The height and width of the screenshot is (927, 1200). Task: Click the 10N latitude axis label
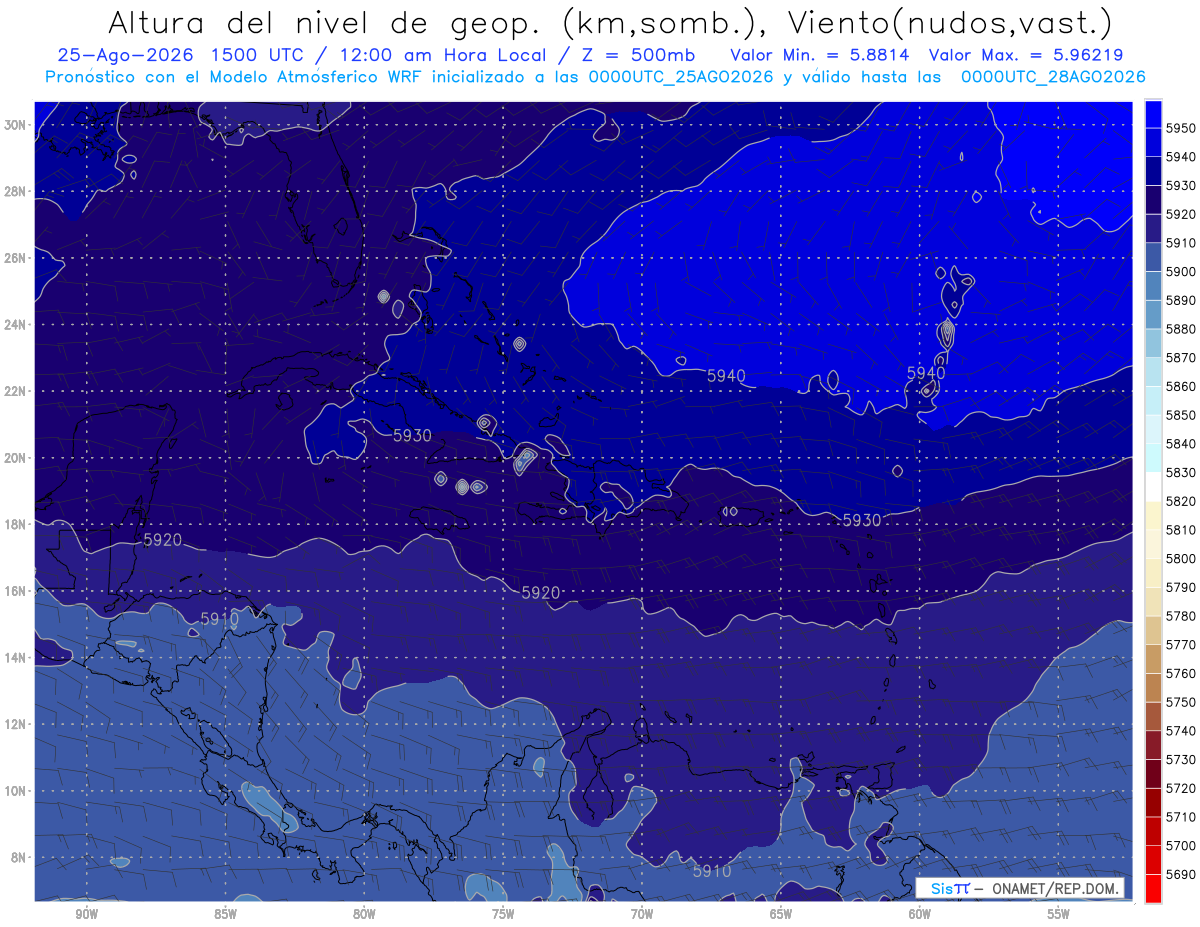point(15,791)
